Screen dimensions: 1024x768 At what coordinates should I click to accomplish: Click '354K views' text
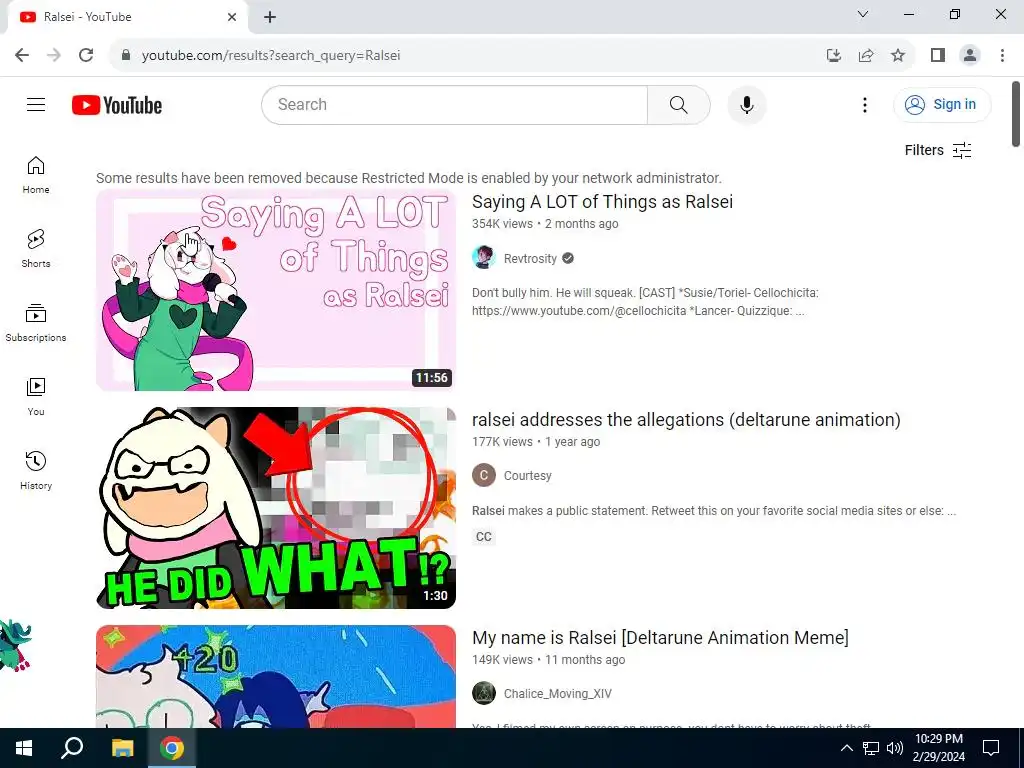tap(502, 224)
